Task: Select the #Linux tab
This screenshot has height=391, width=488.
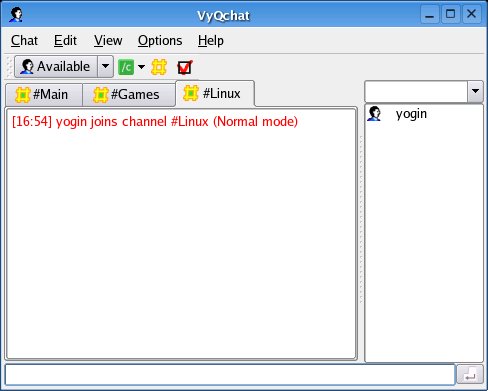Action: (215, 93)
